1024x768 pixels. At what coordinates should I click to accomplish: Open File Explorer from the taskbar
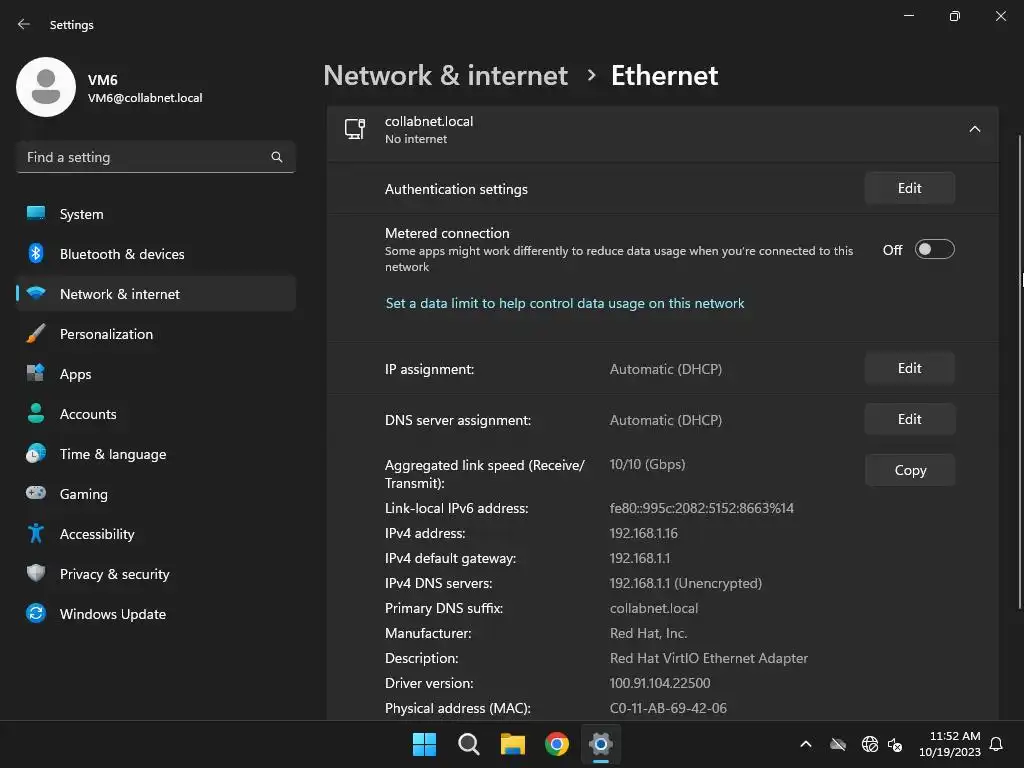click(x=513, y=743)
